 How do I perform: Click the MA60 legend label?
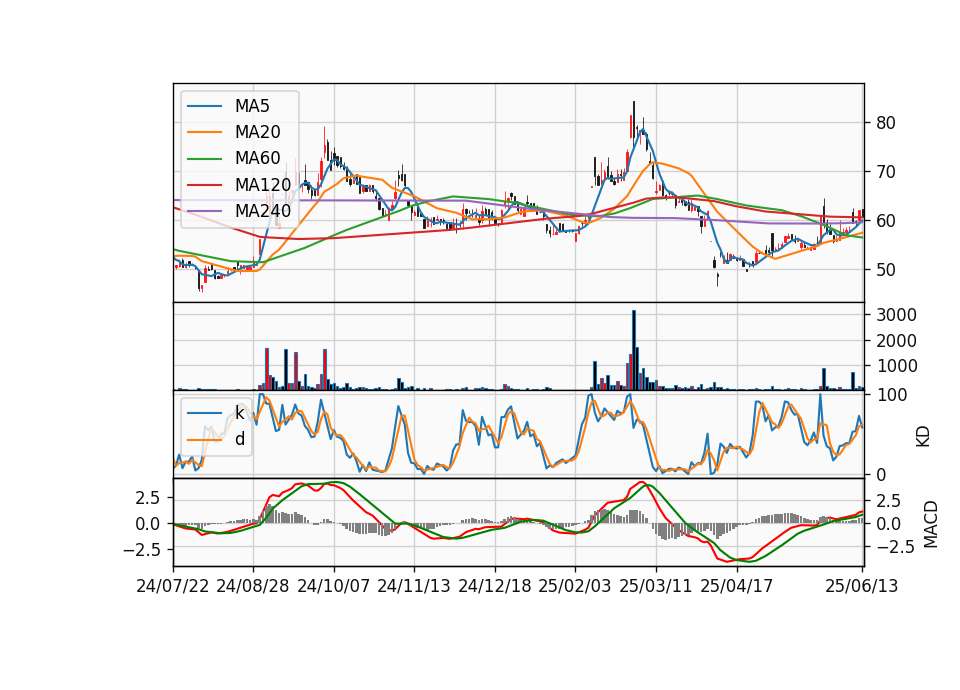pos(257,158)
